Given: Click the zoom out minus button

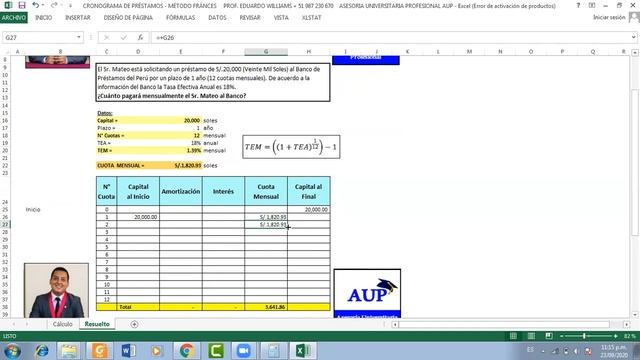Looking at the screenshot, I should pos(561,336).
